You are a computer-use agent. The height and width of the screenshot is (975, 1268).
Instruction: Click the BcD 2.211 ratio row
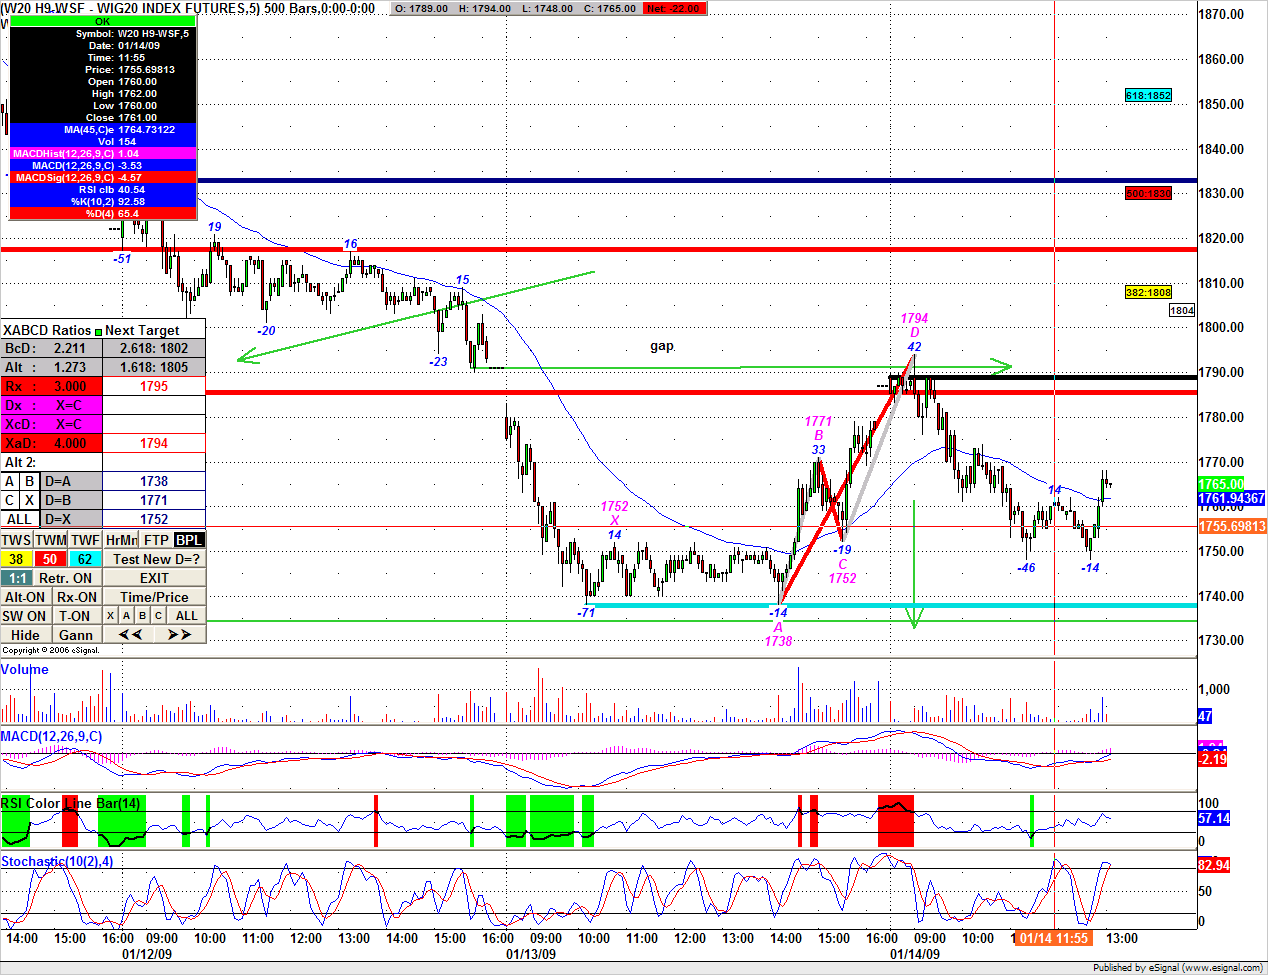tap(52, 348)
